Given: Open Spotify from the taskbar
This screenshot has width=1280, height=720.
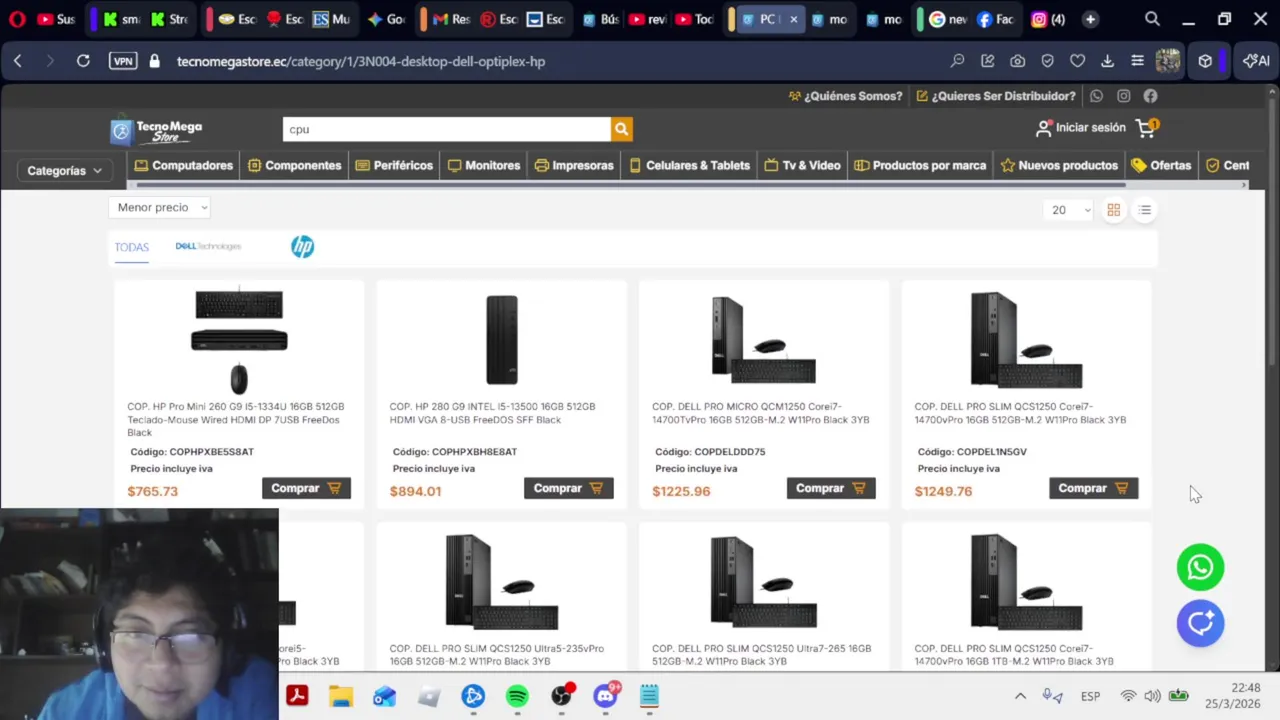Looking at the screenshot, I should click(x=517, y=696).
